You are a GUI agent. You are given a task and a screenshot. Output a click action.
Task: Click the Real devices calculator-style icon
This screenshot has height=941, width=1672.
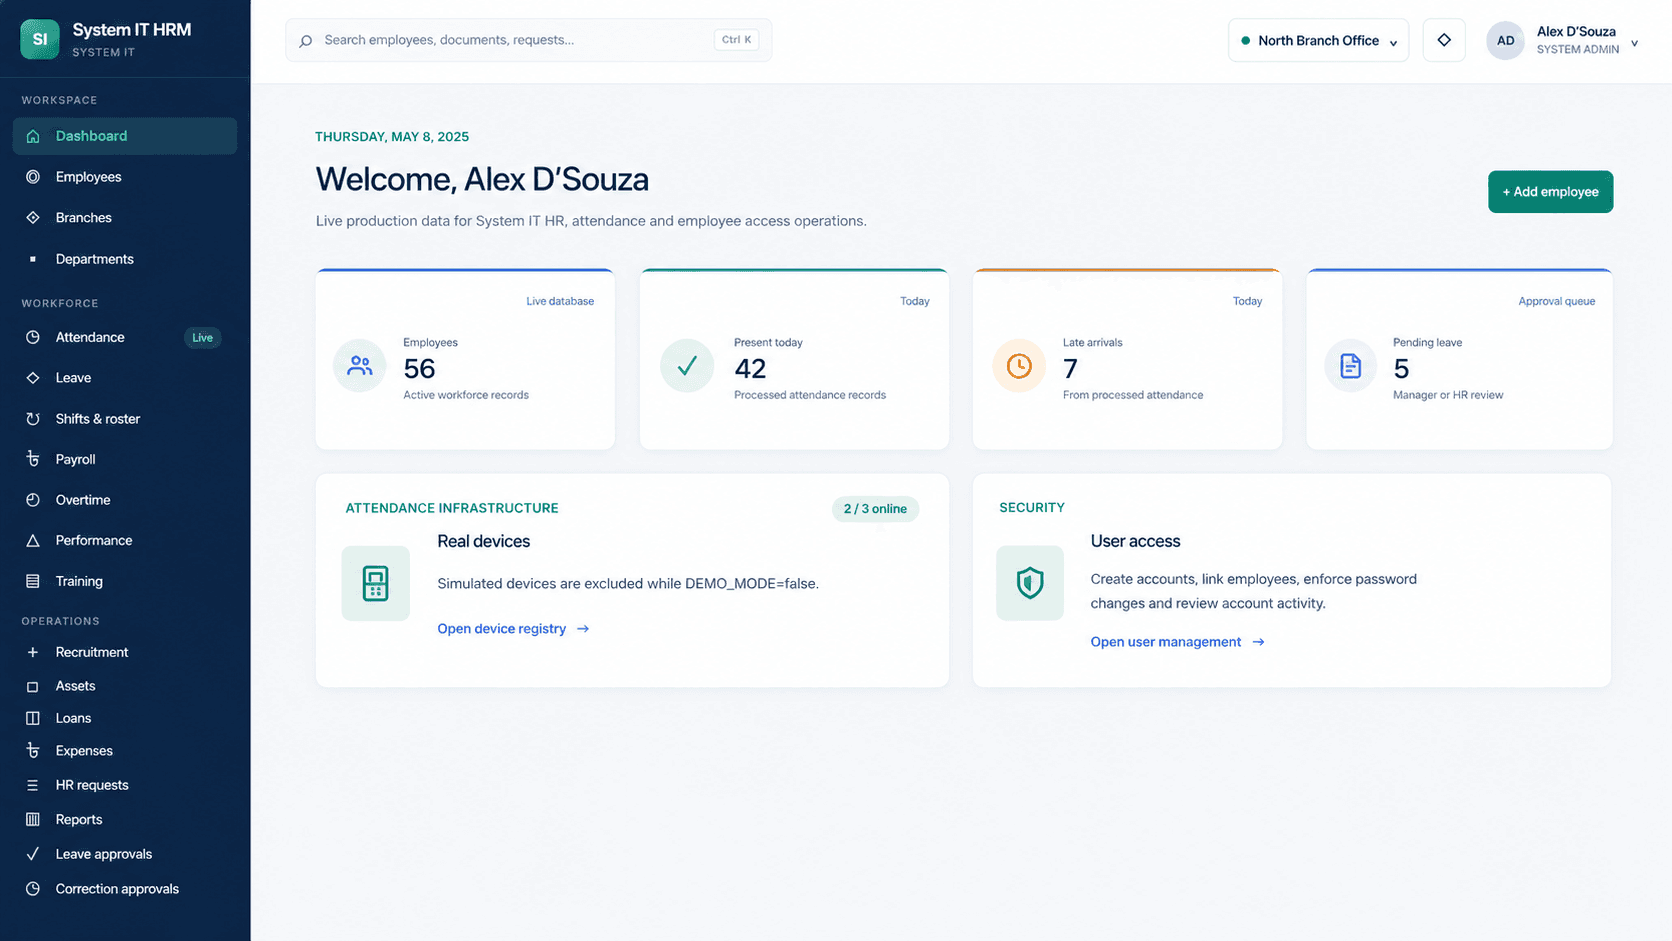point(376,583)
